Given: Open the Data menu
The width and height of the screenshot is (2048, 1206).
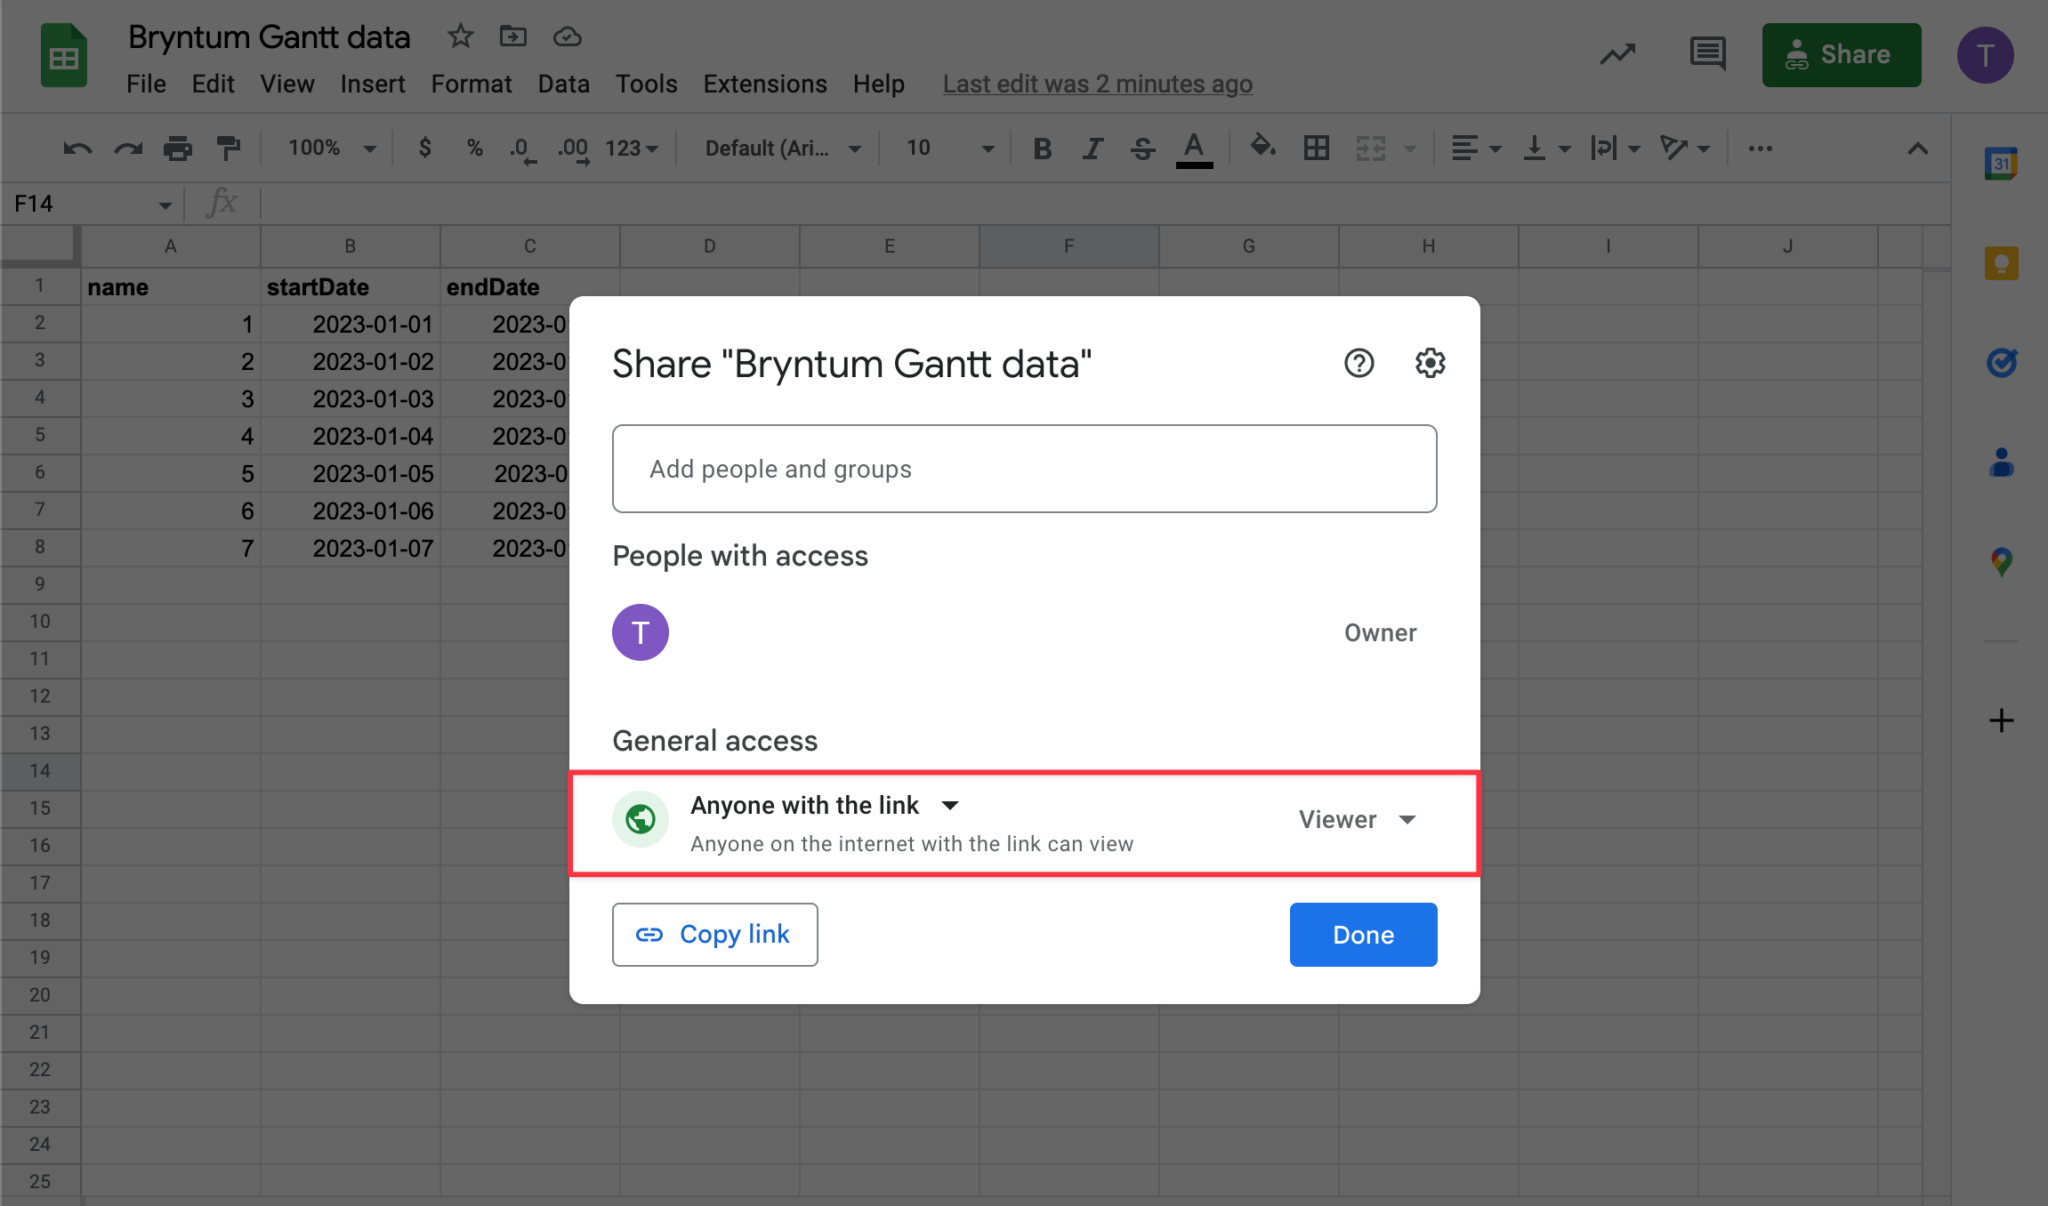Looking at the screenshot, I should (x=563, y=84).
